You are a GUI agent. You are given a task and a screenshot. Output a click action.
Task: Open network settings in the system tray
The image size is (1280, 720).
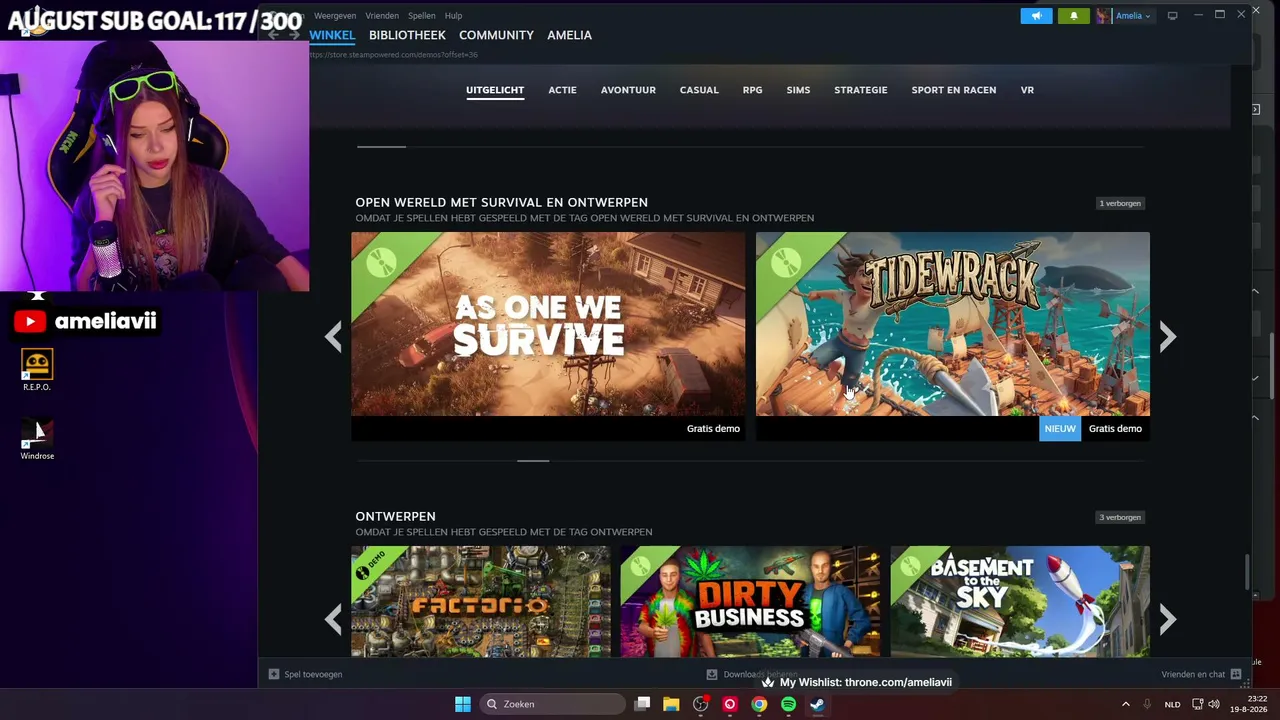[1197, 704]
